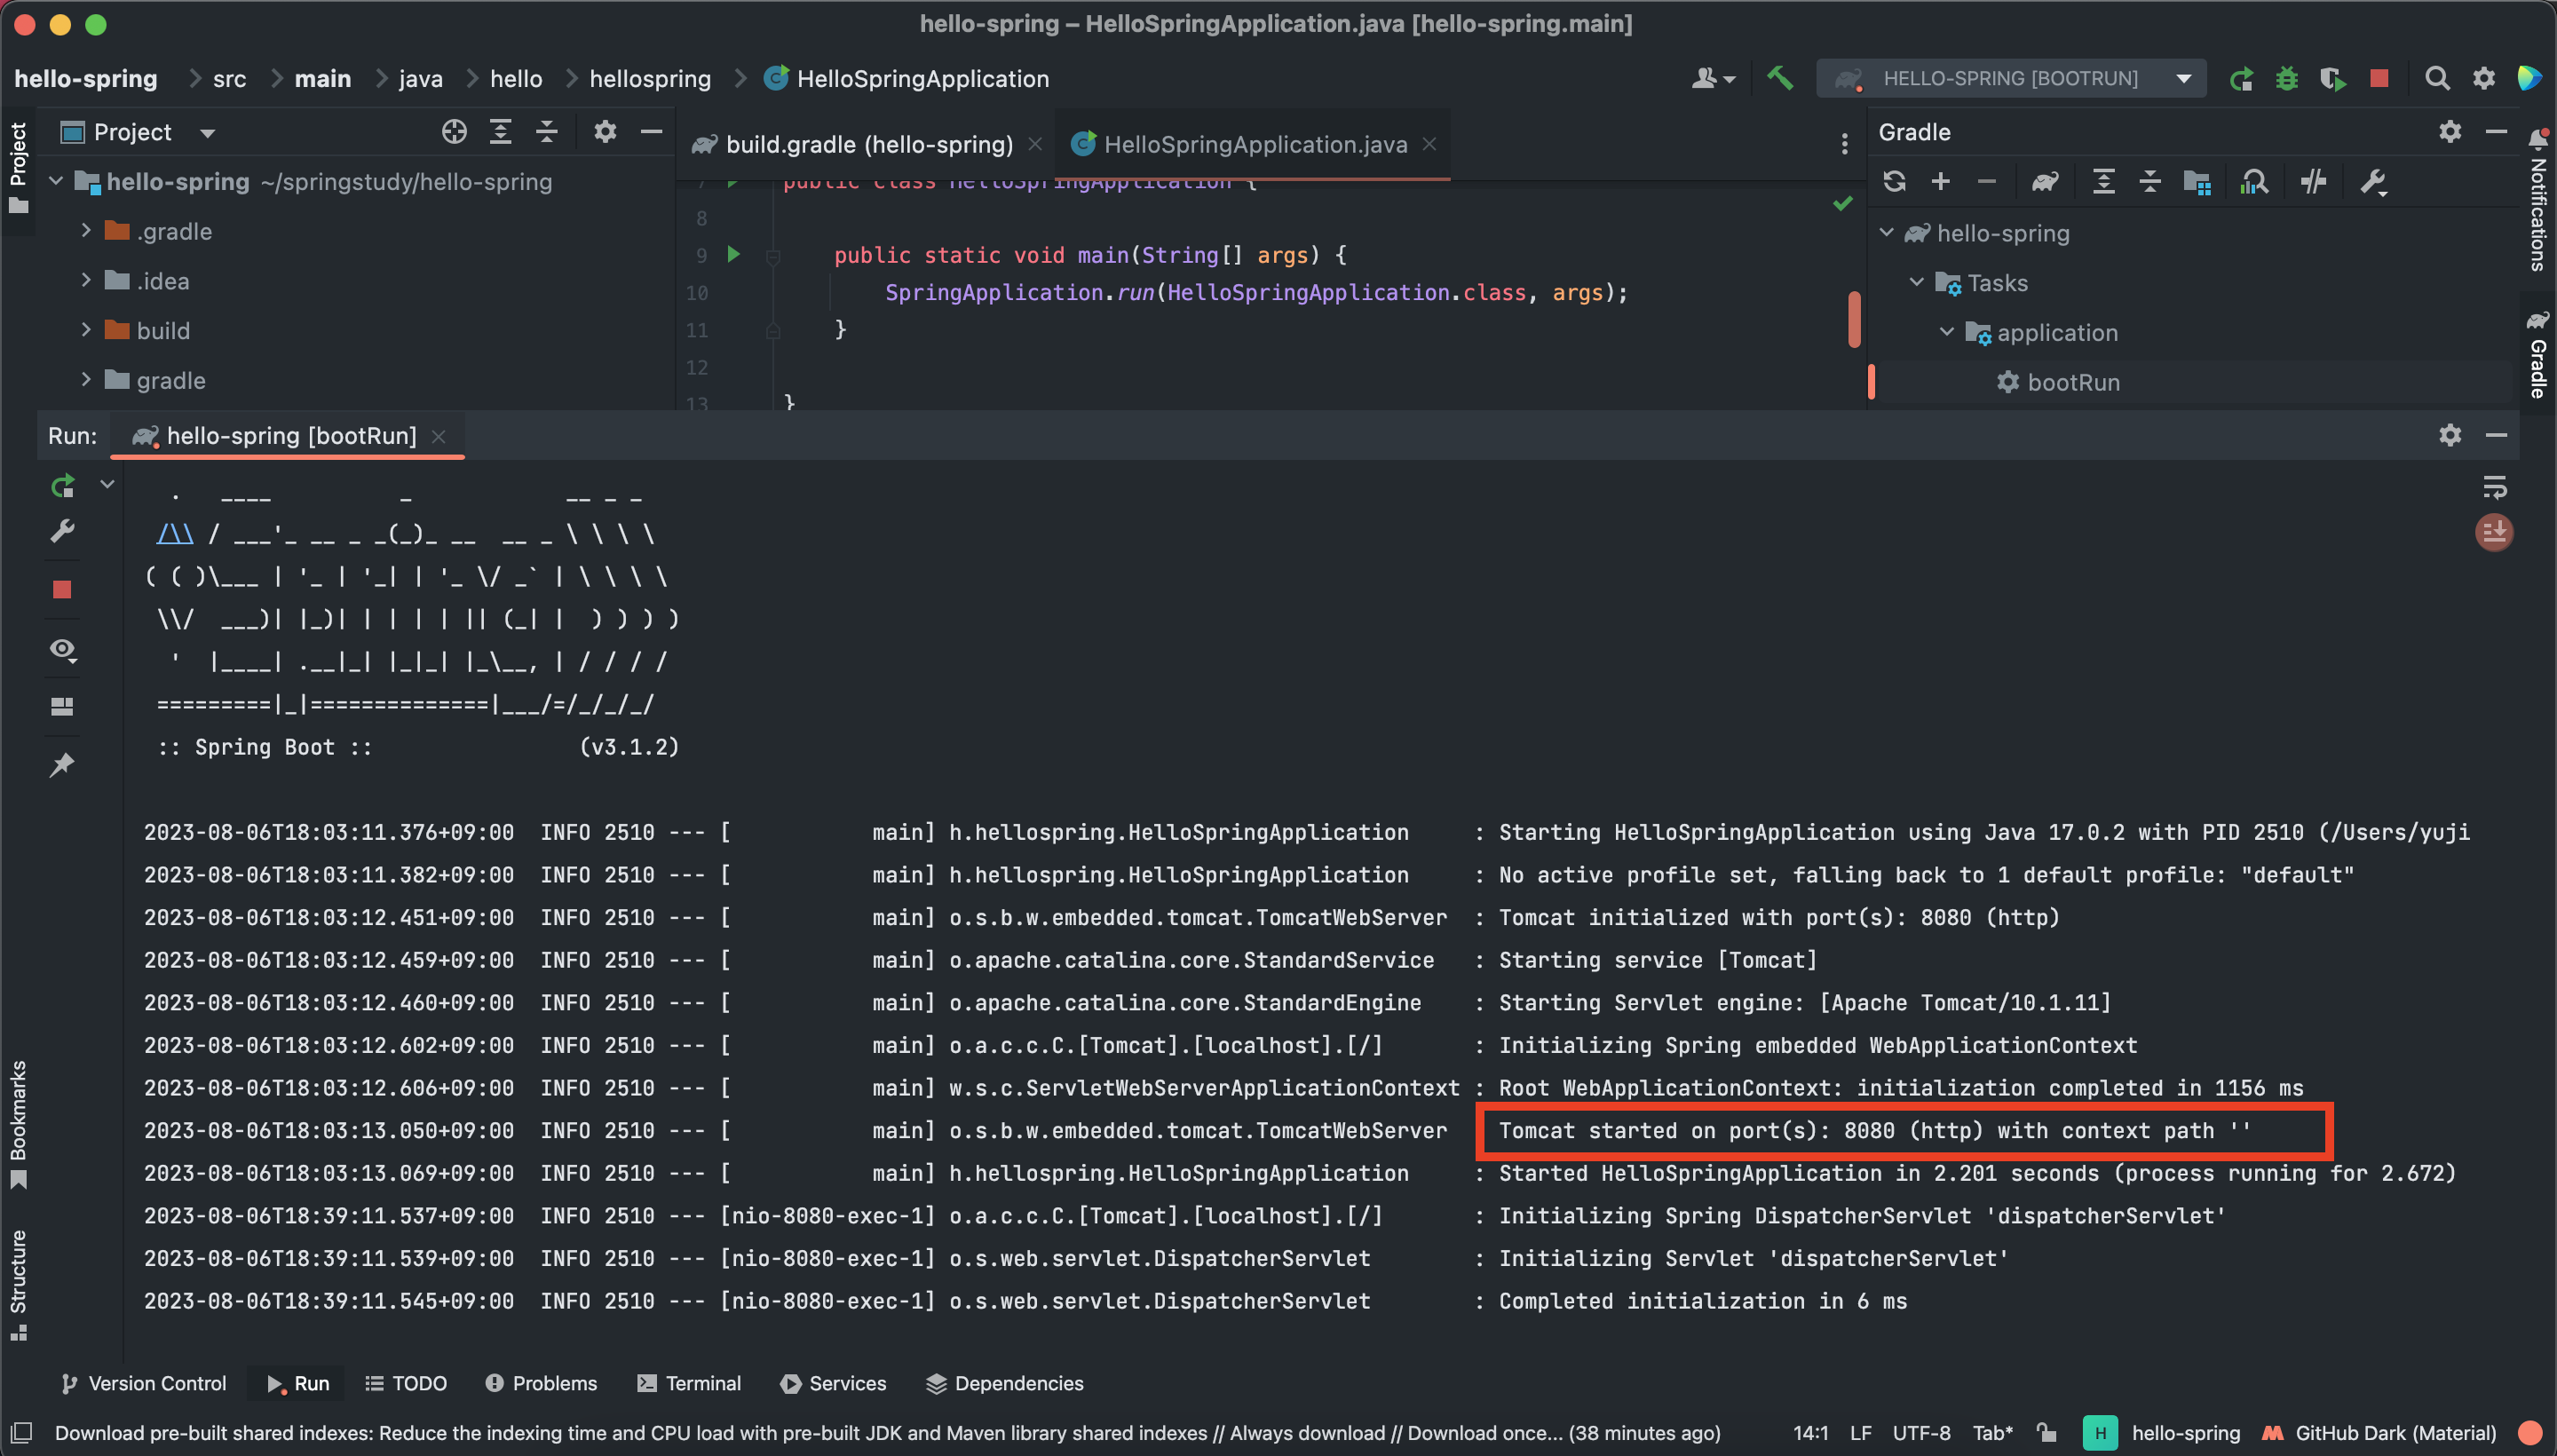The image size is (2557, 1456).
Task: Toggle Gradle offline mode
Action: [2313, 182]
